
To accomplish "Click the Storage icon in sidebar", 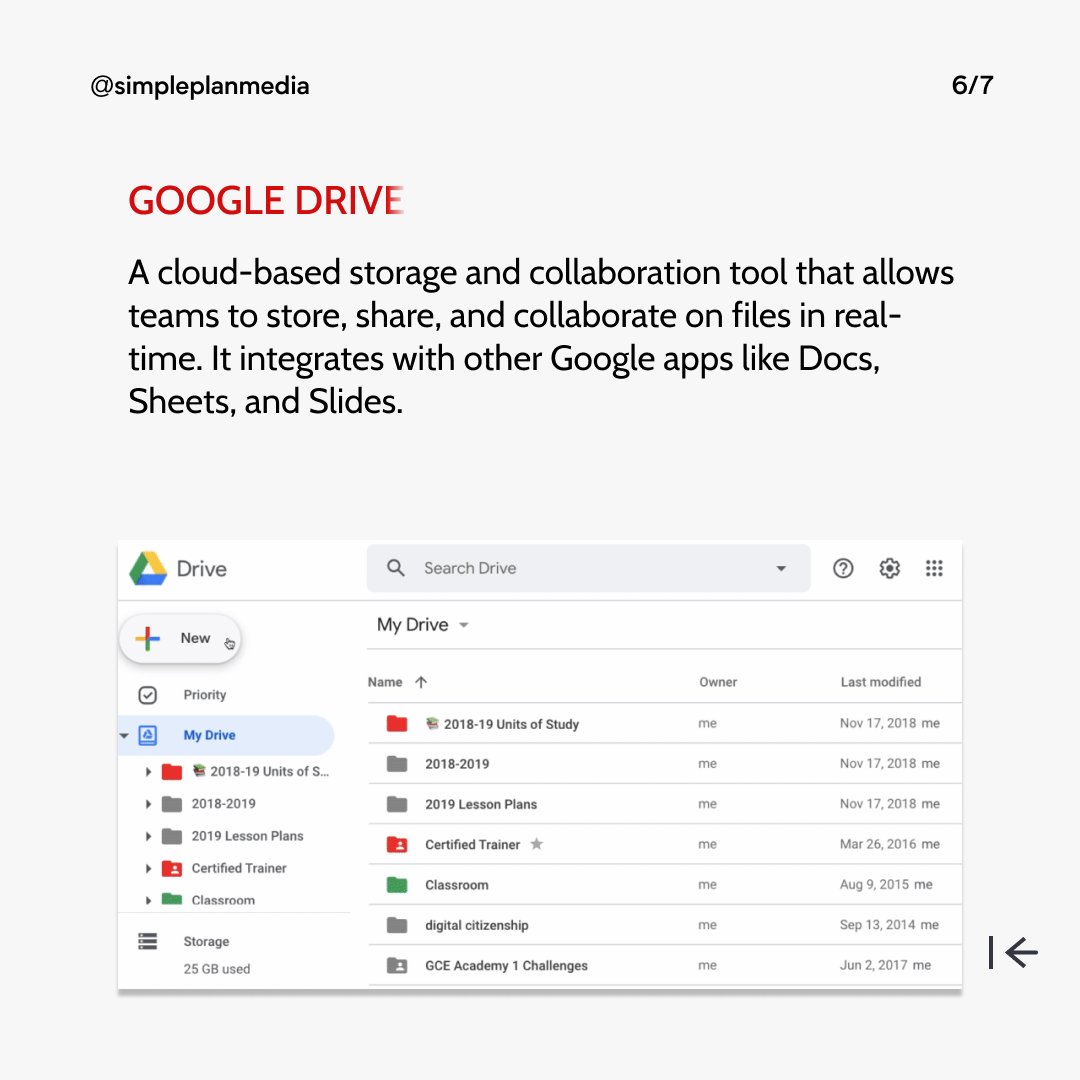I will [147, 941].
